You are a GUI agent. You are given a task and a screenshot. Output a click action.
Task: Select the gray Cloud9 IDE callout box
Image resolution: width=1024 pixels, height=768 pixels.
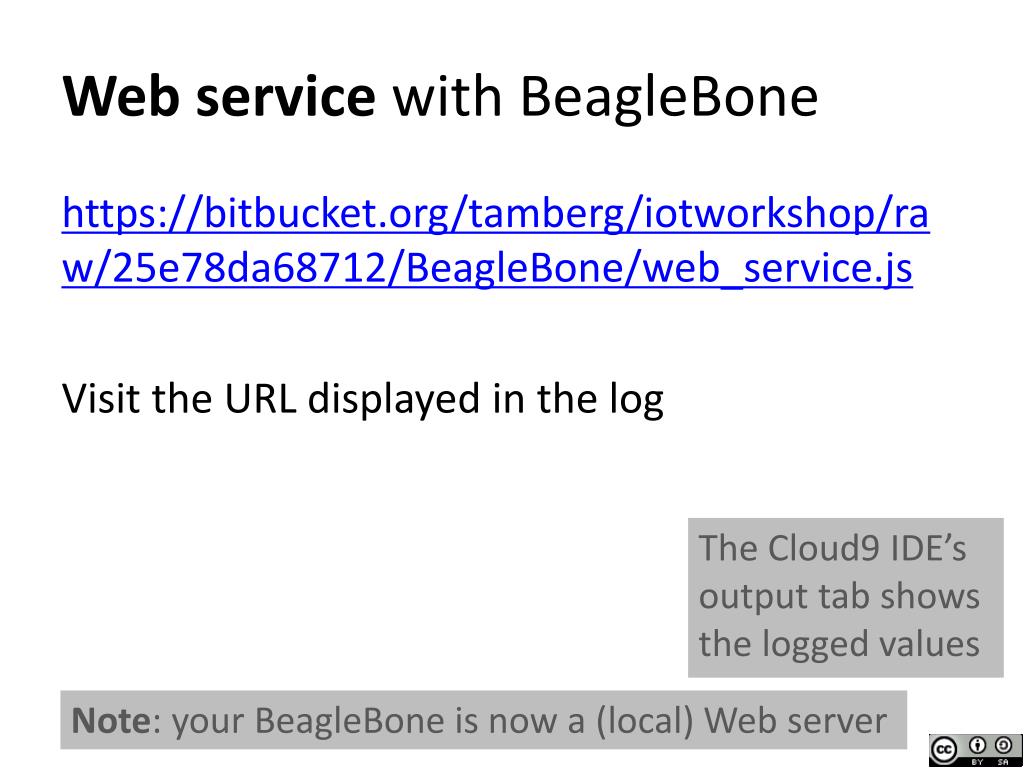[x=846, y=598]
